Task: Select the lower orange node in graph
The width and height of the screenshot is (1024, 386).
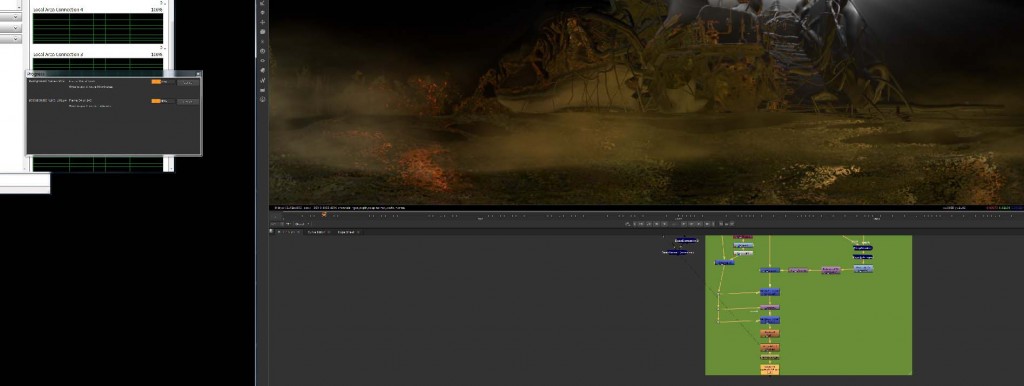Action: 770,347
